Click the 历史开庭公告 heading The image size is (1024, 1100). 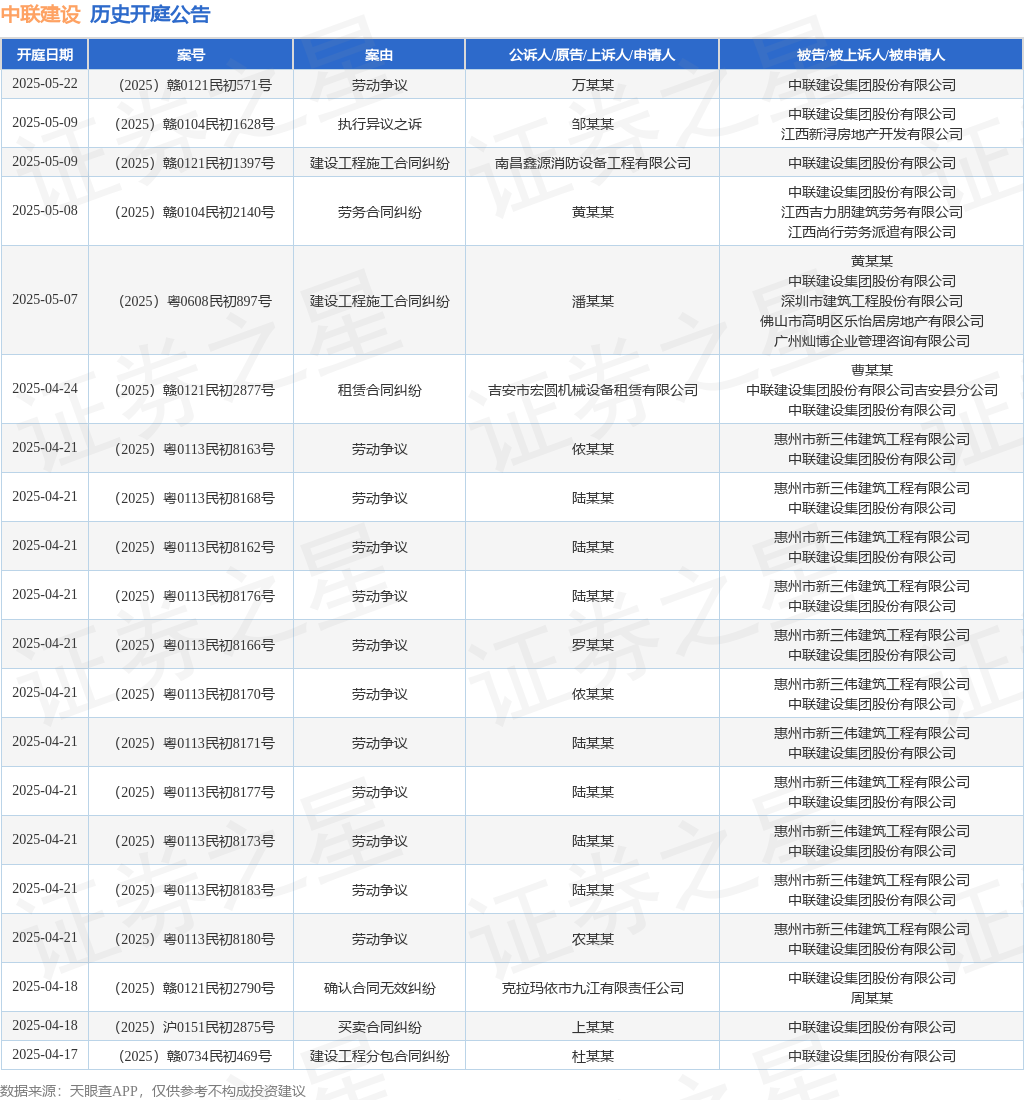click(150, 15)
